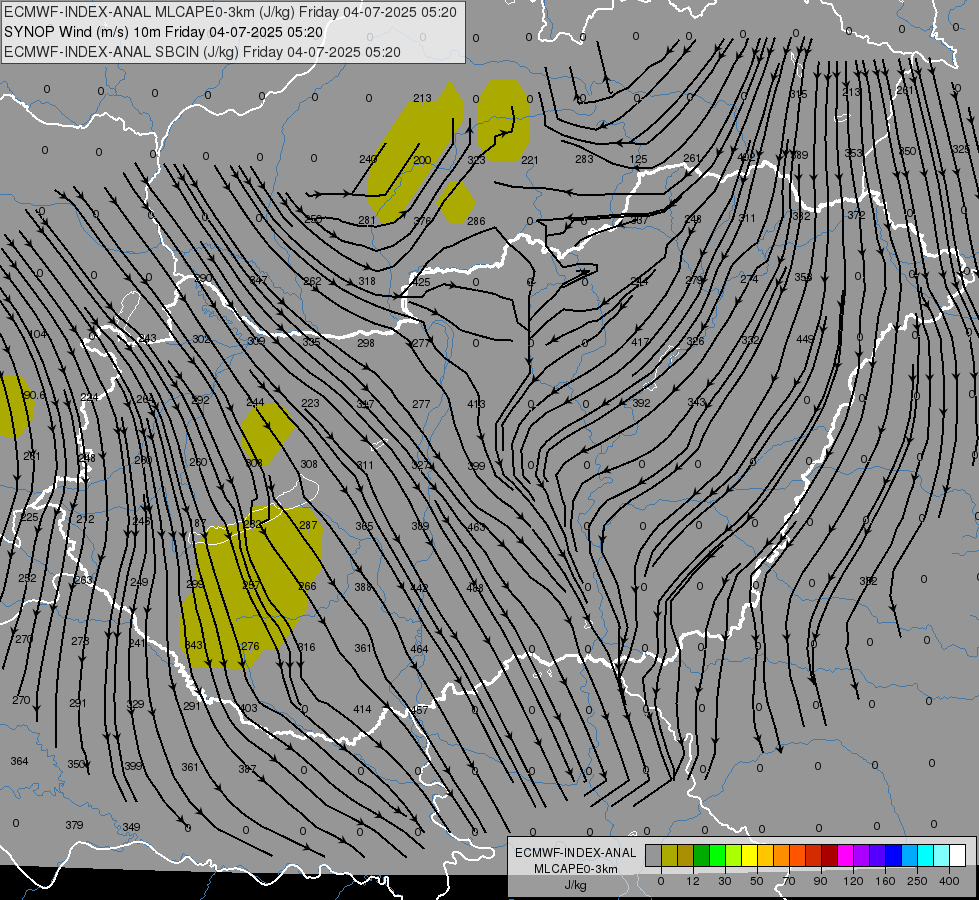The width and height of the screenshot is (979, 900).
Task: Click the pure yellow legend swatch
Action: (749, 855)
